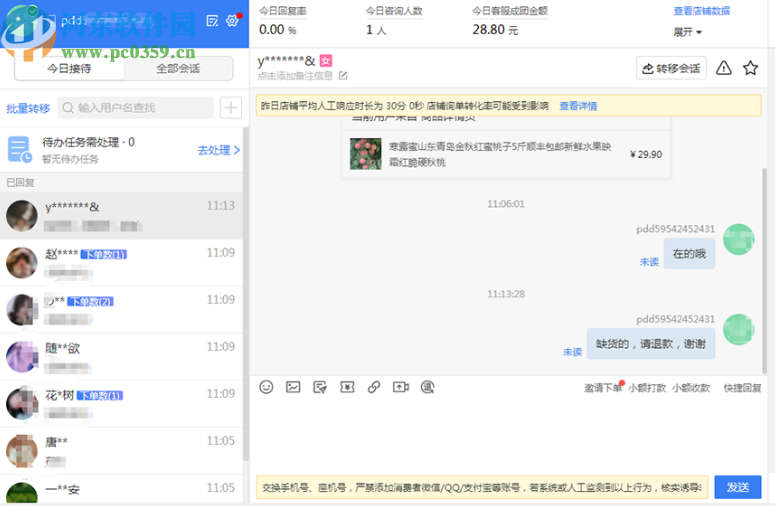775x506 pixels.
Task: Click 小额打款 small payment option
Action: 647,388
